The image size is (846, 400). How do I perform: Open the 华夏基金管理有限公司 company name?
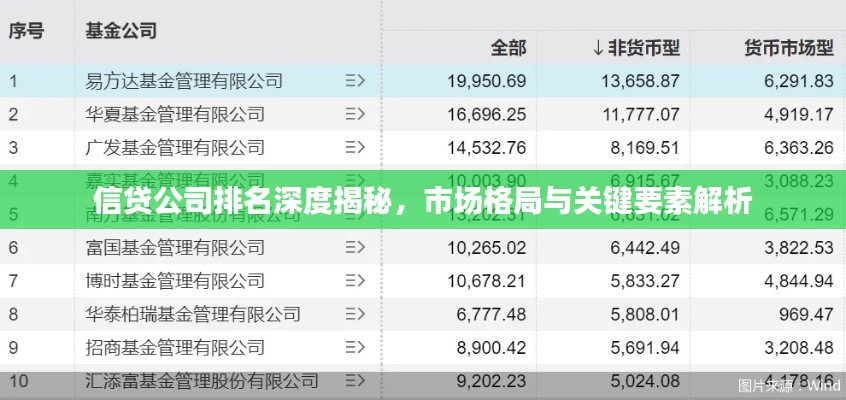(175, 114)
